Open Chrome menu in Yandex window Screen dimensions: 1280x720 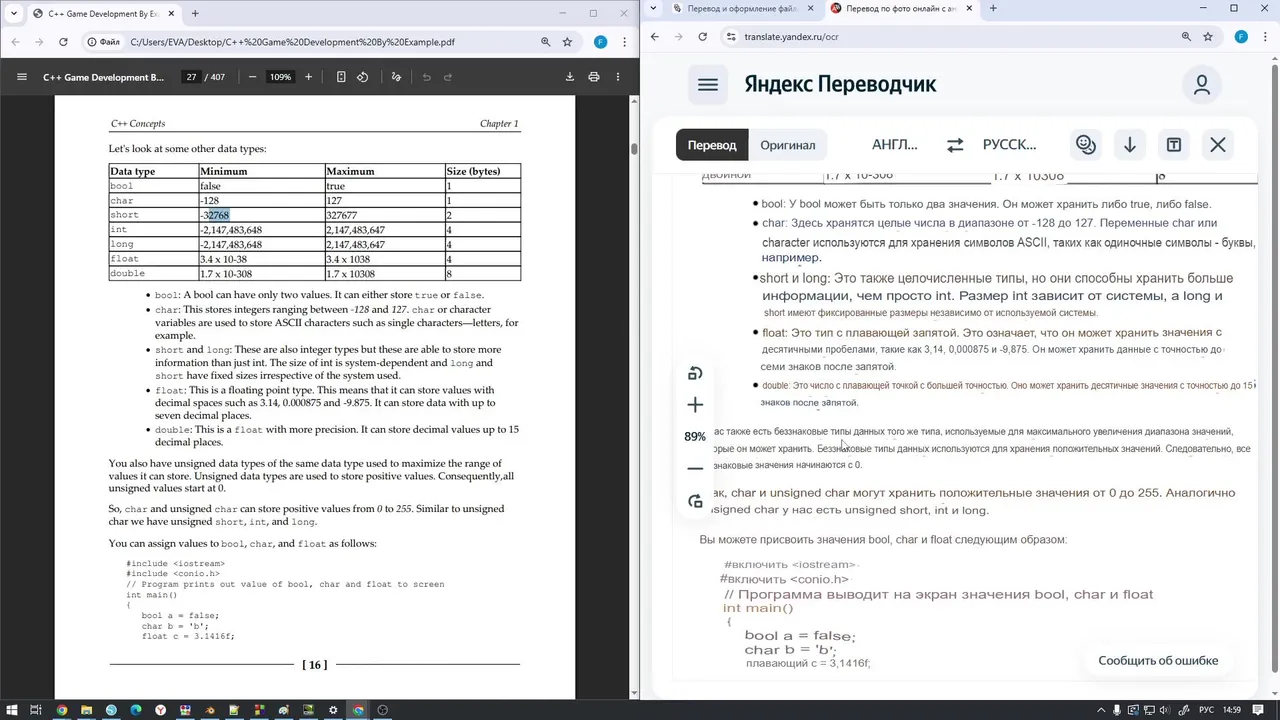coord(1265,36)
